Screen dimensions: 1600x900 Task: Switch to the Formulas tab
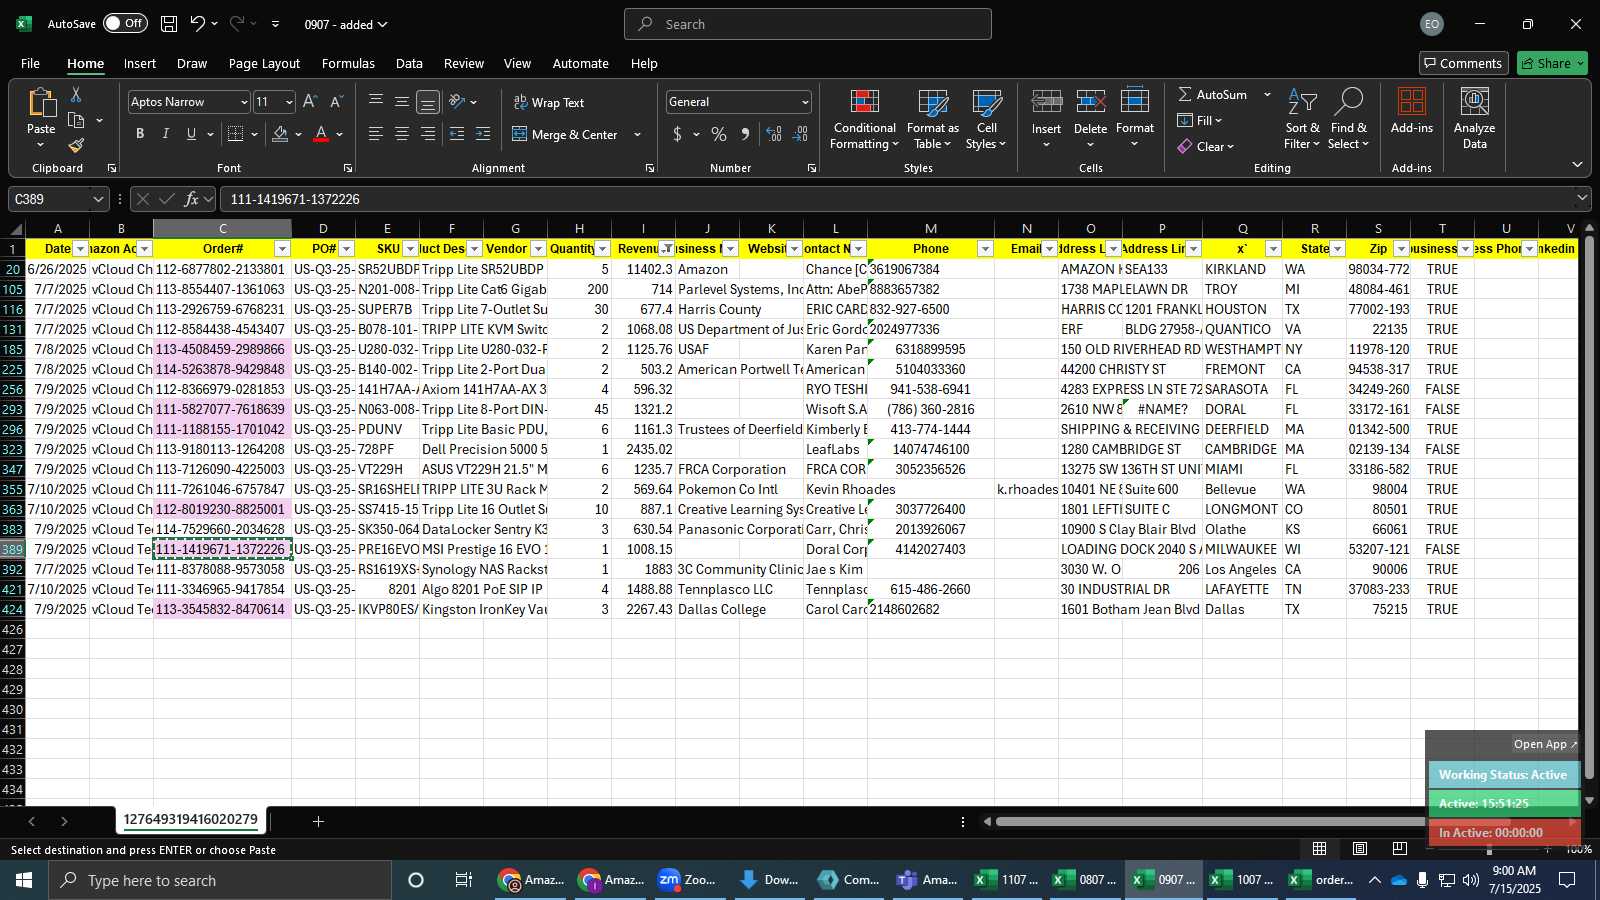[x=348, y=63]
